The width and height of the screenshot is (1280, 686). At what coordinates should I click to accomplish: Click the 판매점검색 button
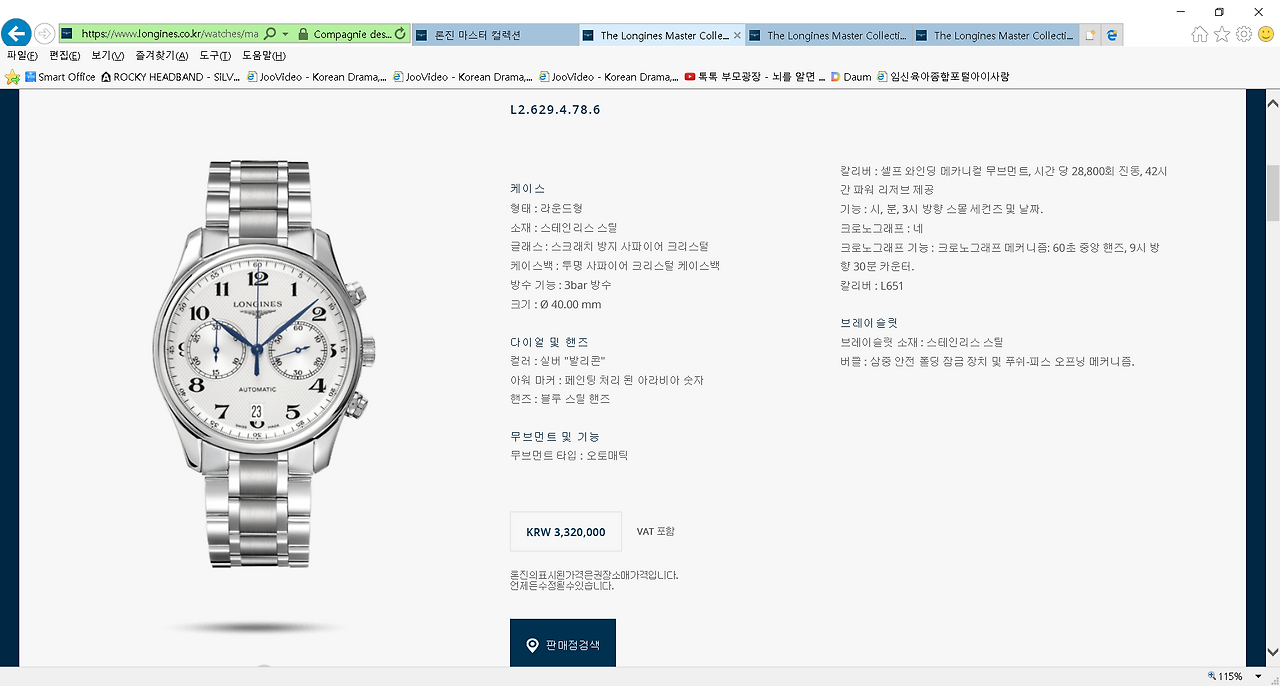tap(563, 645)
